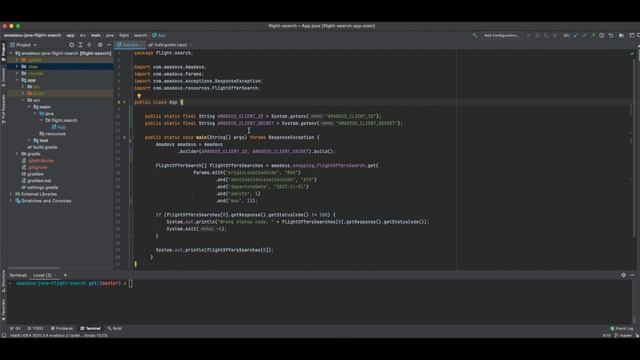This screenshot has height=360, width=640.
Task: Expand the .vscode folder
Action: point(17,73)
